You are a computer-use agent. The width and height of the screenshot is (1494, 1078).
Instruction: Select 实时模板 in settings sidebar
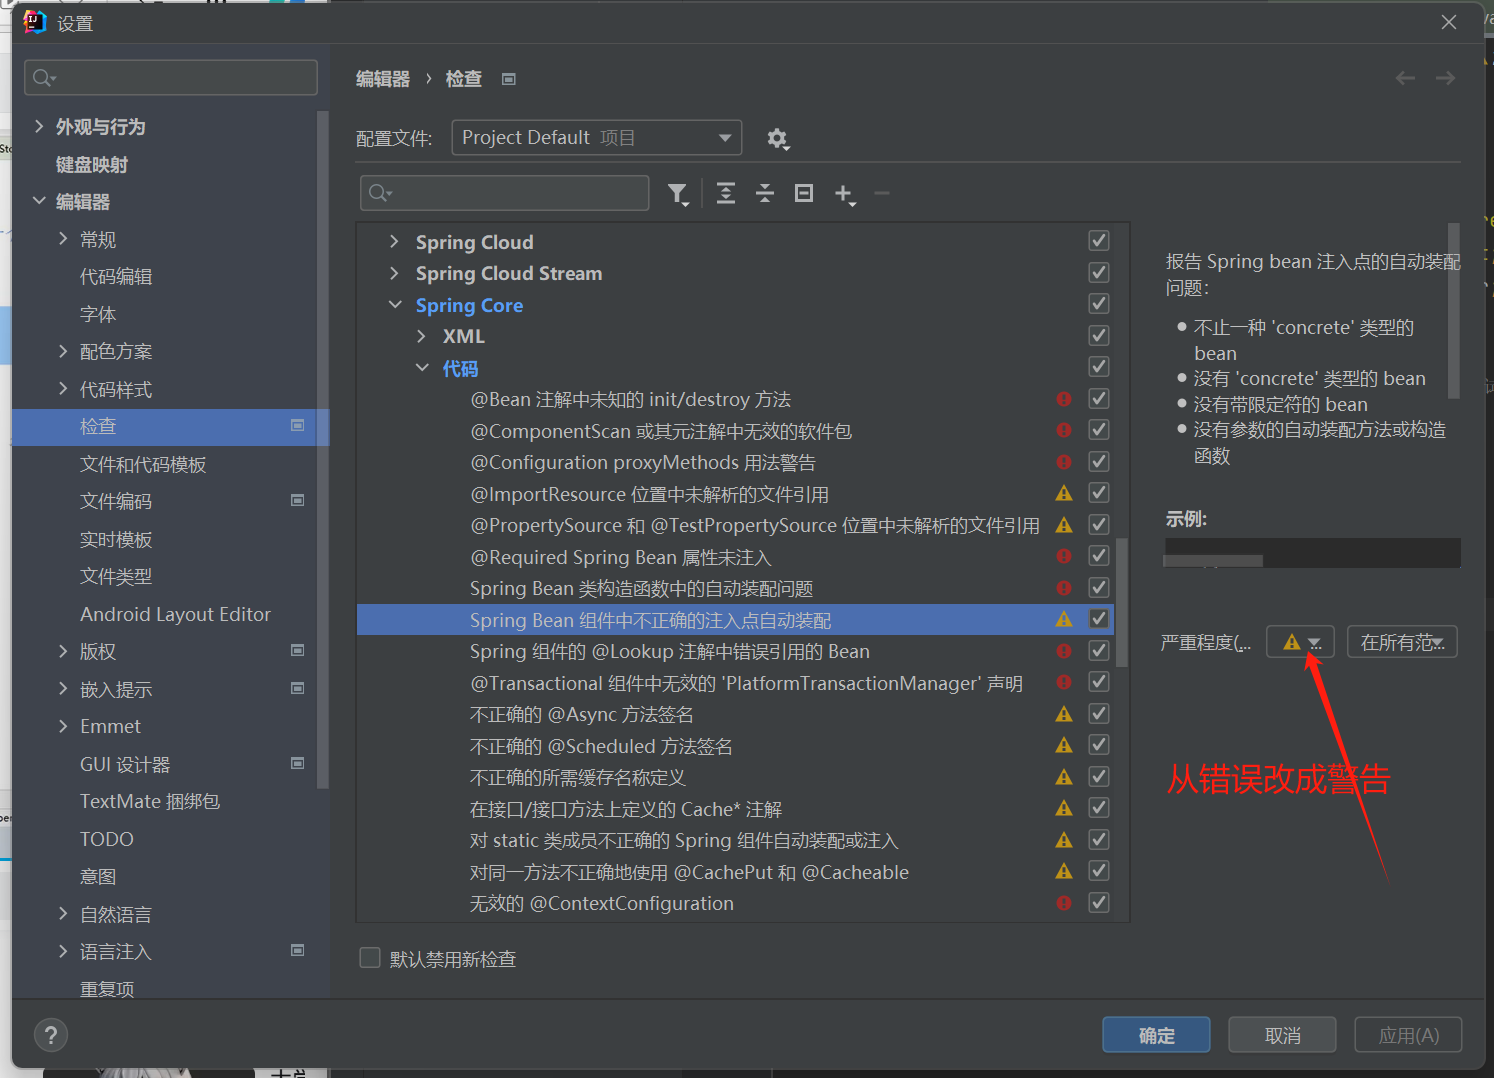pyautogui.click(x=116, y=540)
